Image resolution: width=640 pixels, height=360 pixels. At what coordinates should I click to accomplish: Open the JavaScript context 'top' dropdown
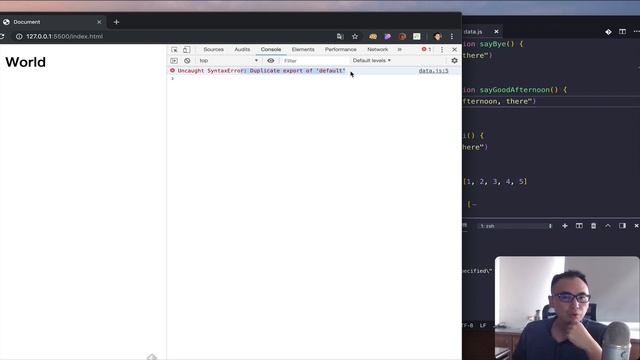click(229, 60)
